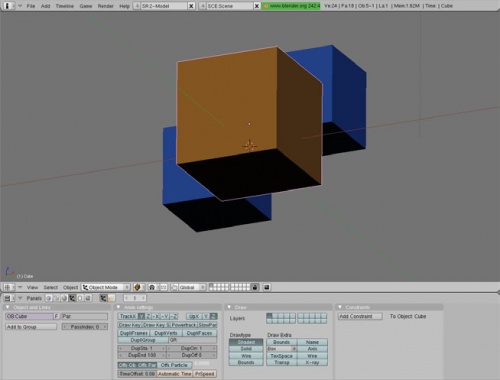Enable X-ray in Draw Extra

click(312, 363)
